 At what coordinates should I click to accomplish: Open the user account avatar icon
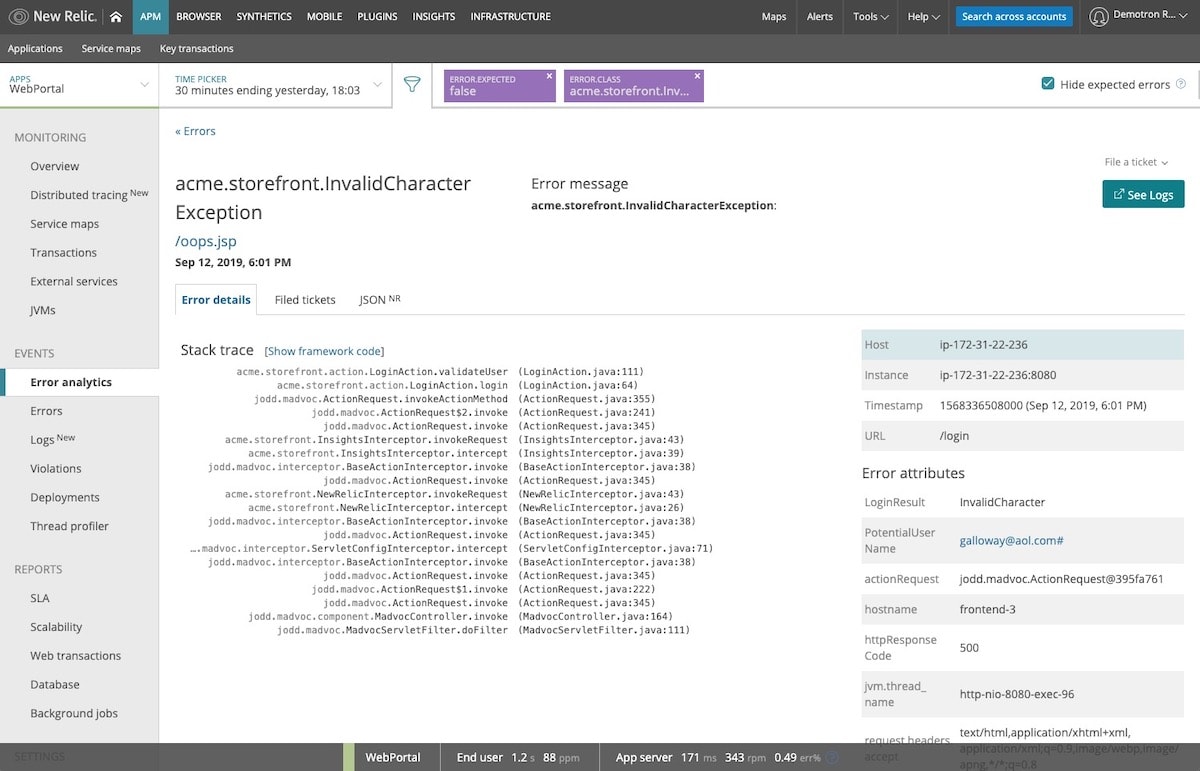1099,17
